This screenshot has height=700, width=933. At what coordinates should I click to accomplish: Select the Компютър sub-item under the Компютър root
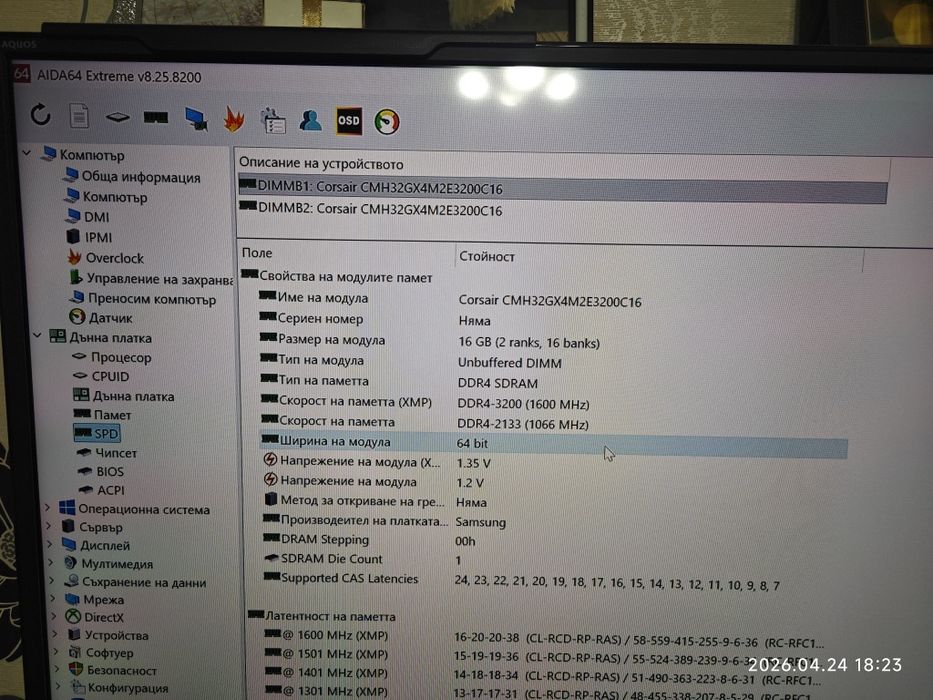tap(106, 196)
